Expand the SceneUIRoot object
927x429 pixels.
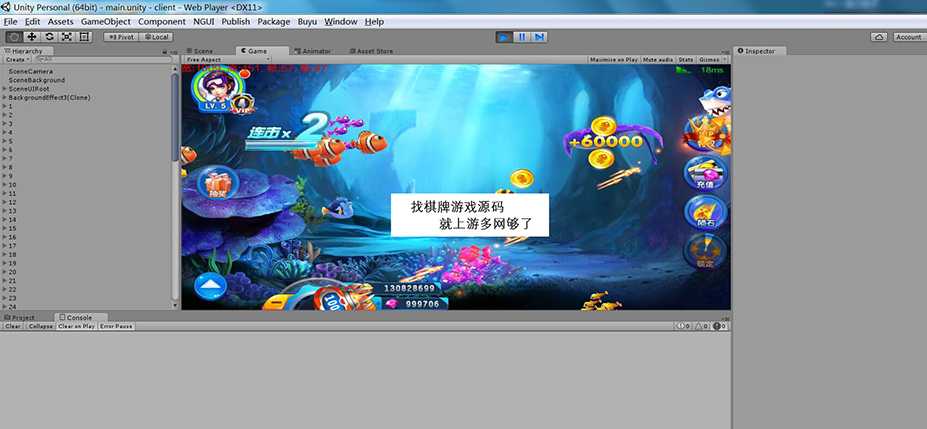point(5,89)
